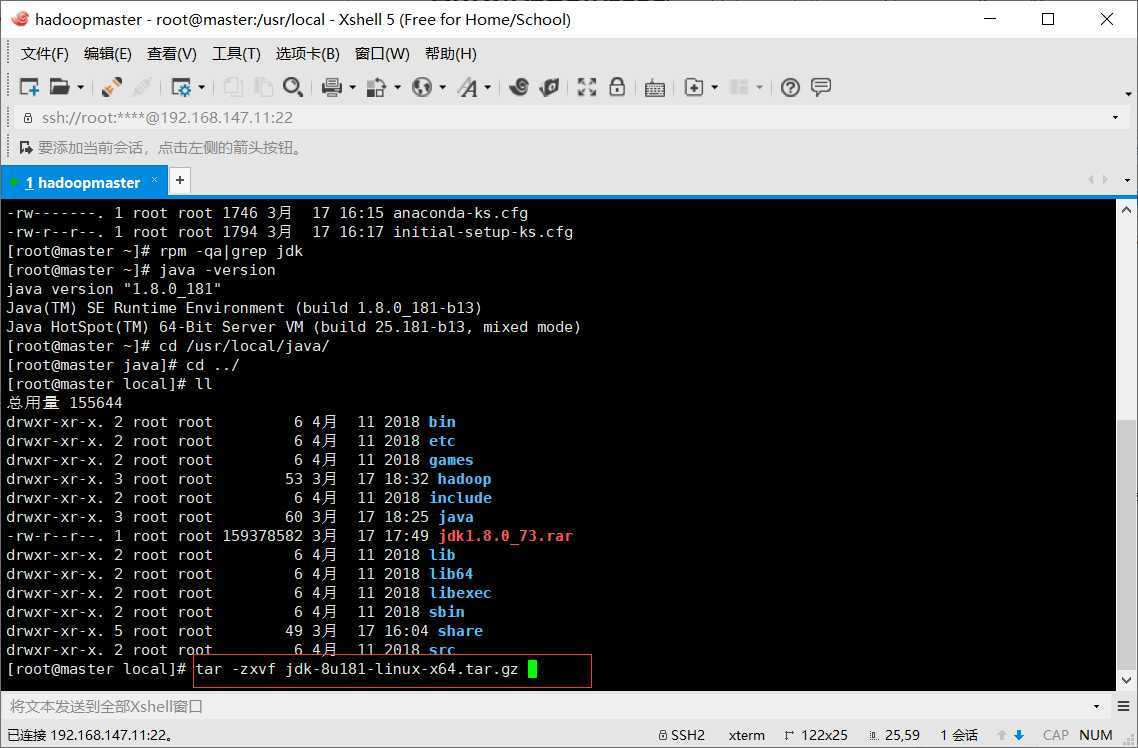Click the session Properties gear icon
1138x748 pixels.
[x=181, y=87]
